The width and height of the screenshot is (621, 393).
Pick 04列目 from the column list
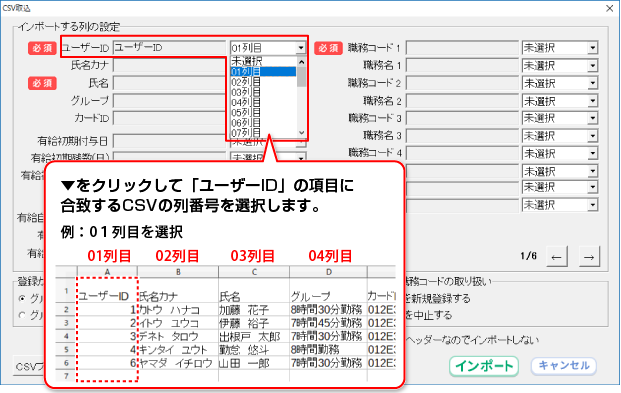pyautogui.click(x=263, y=102)
